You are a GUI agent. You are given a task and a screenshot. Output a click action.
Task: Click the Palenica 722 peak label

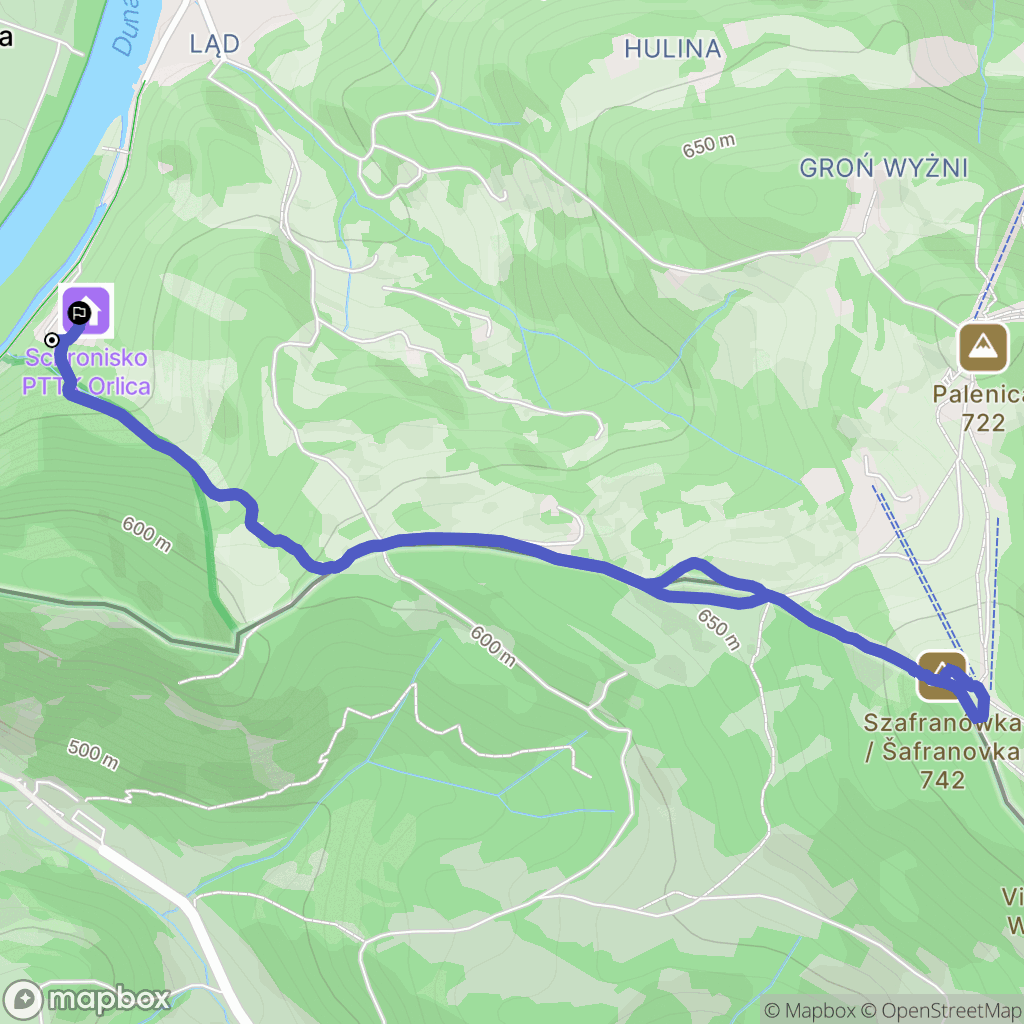(978, 408)
